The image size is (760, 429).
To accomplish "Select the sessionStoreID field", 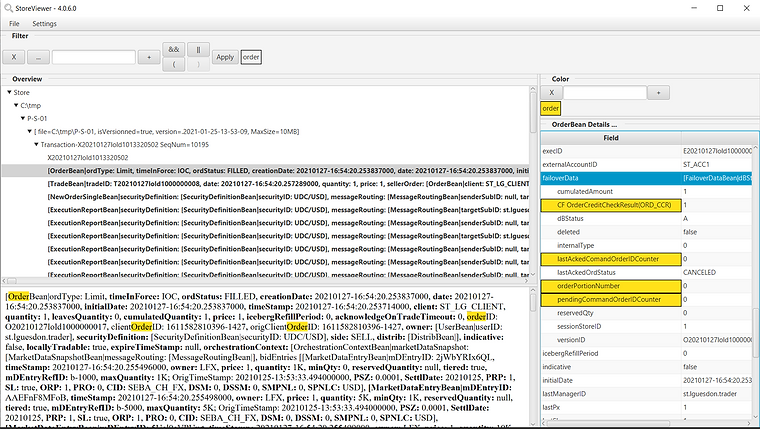I will tap(611, 326).
